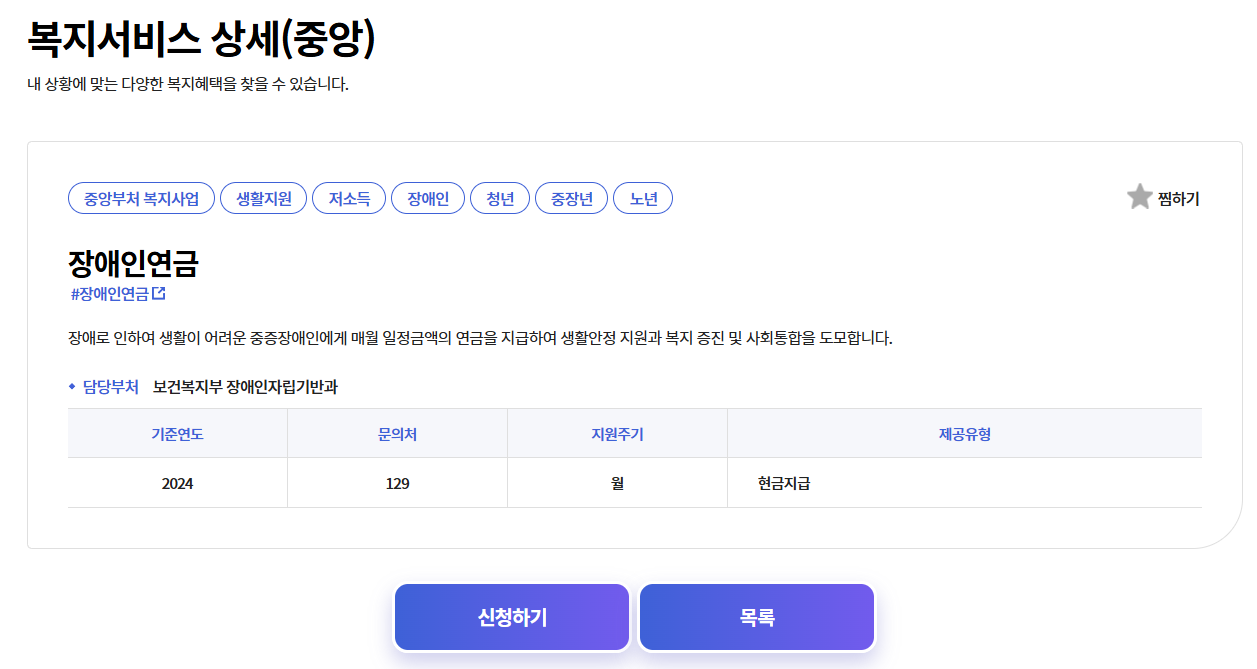Select the 생활지원 category chip

point(263,197)
